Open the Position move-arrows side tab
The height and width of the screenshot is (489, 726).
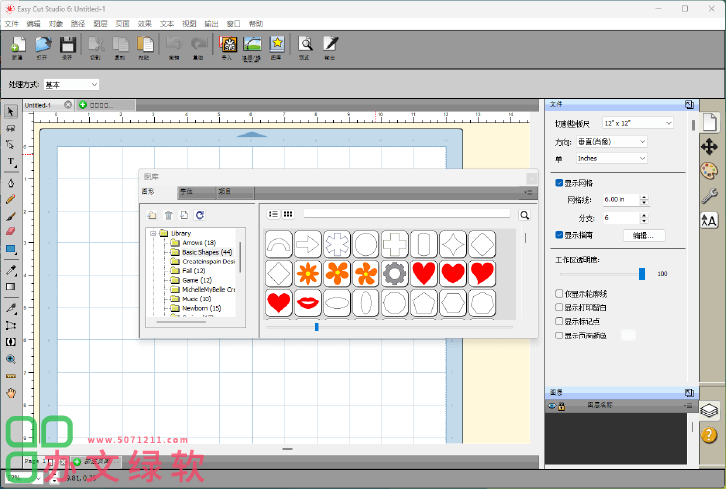pyautogui.click(x=709, y=147)
